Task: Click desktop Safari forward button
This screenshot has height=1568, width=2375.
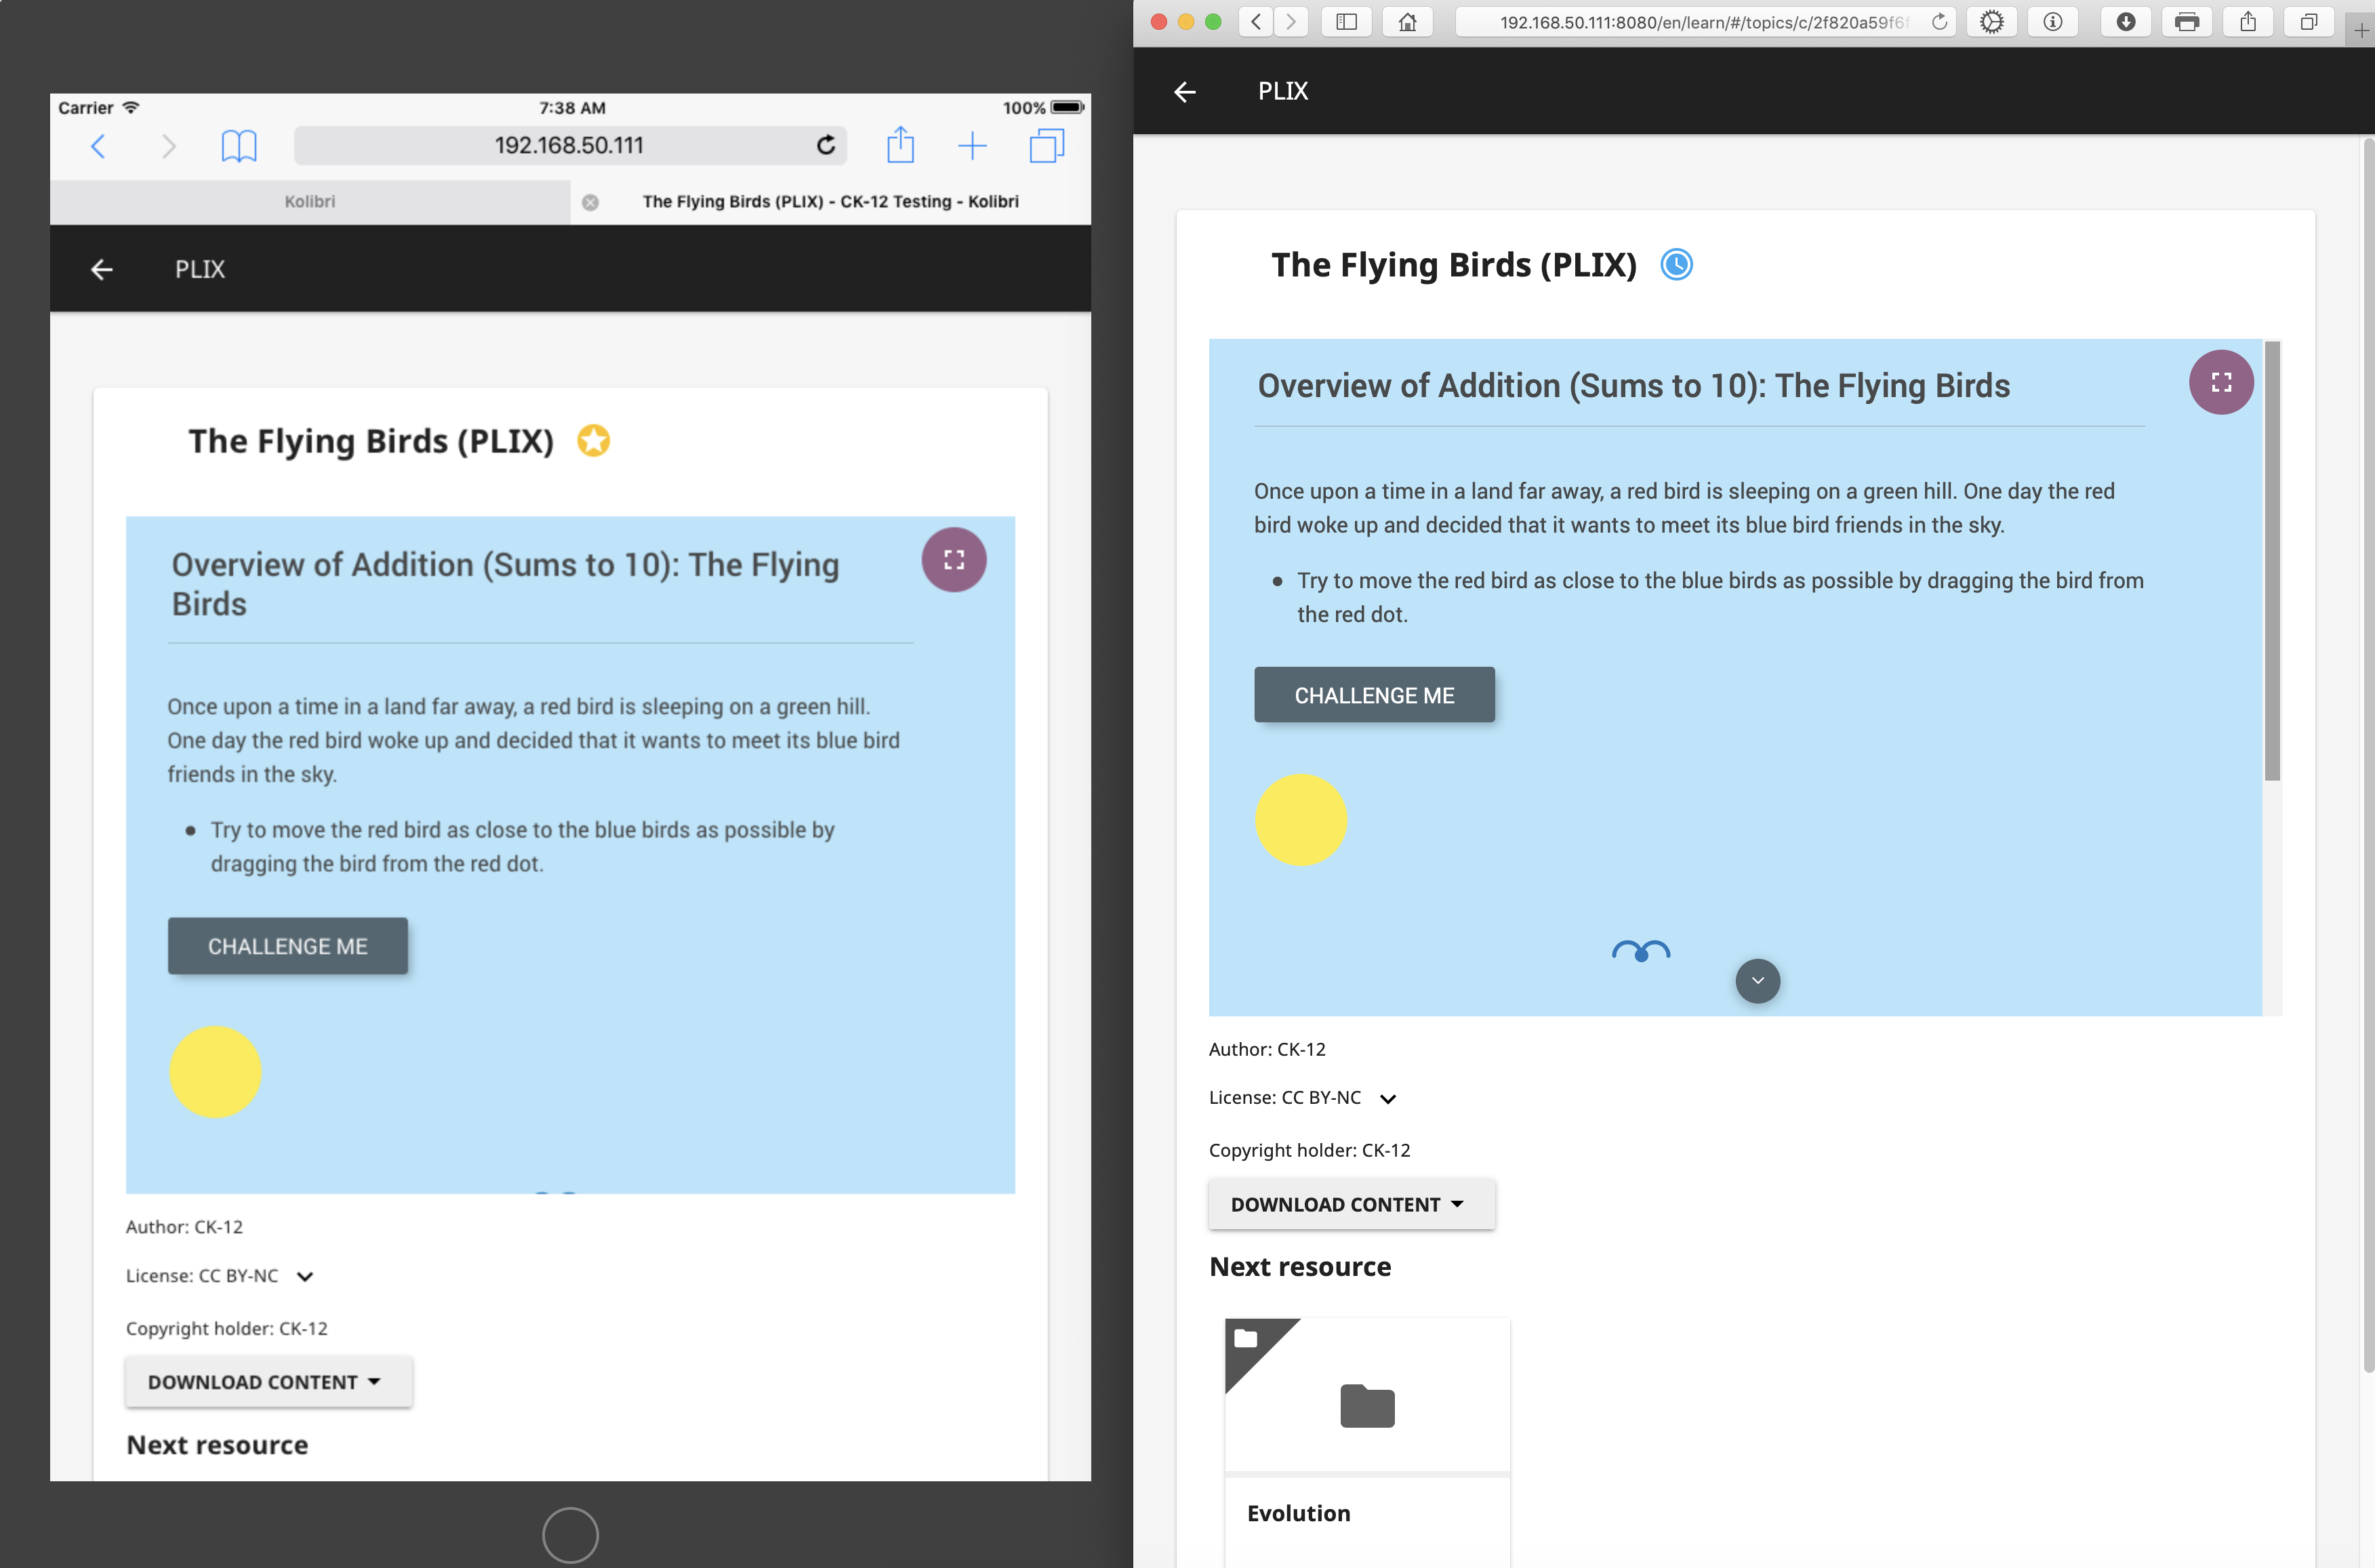Action: tap(1291, 22)
